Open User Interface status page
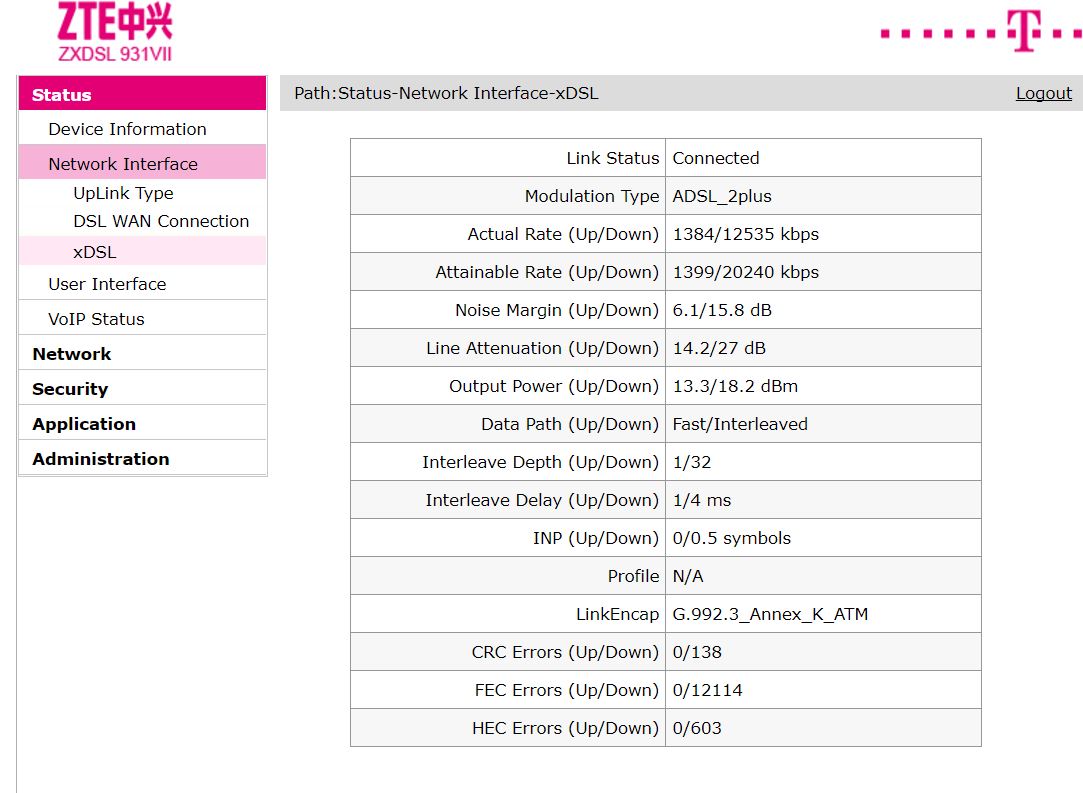The image size is (1083, 793). pos(107,284)
